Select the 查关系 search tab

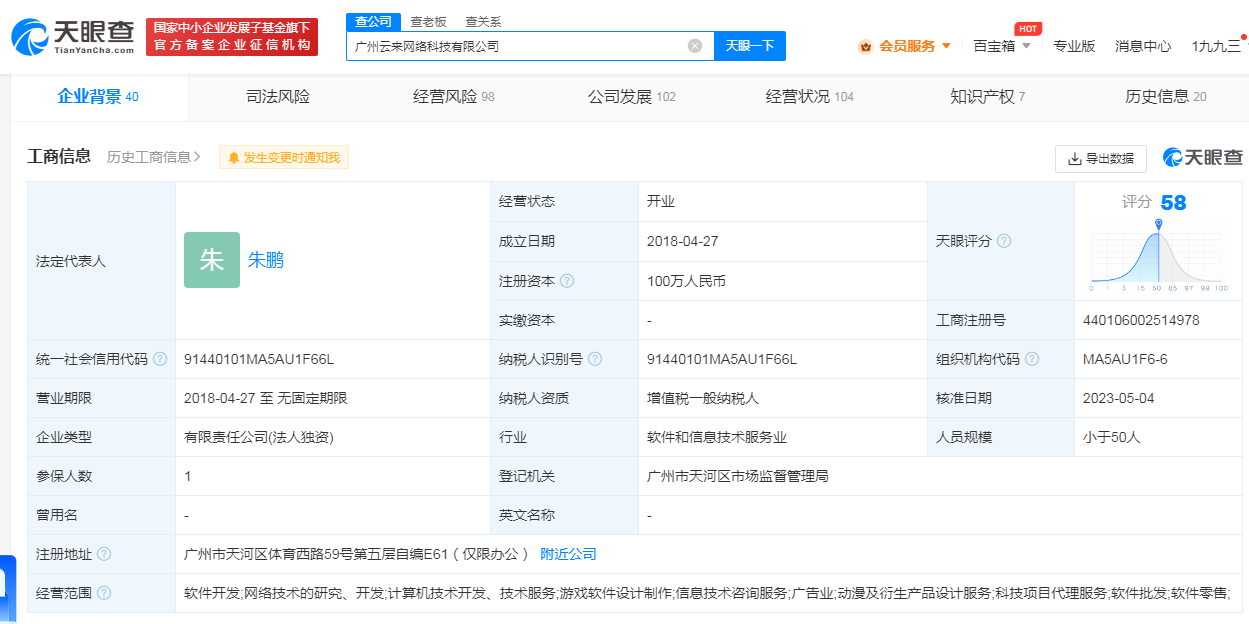[483, 22]
